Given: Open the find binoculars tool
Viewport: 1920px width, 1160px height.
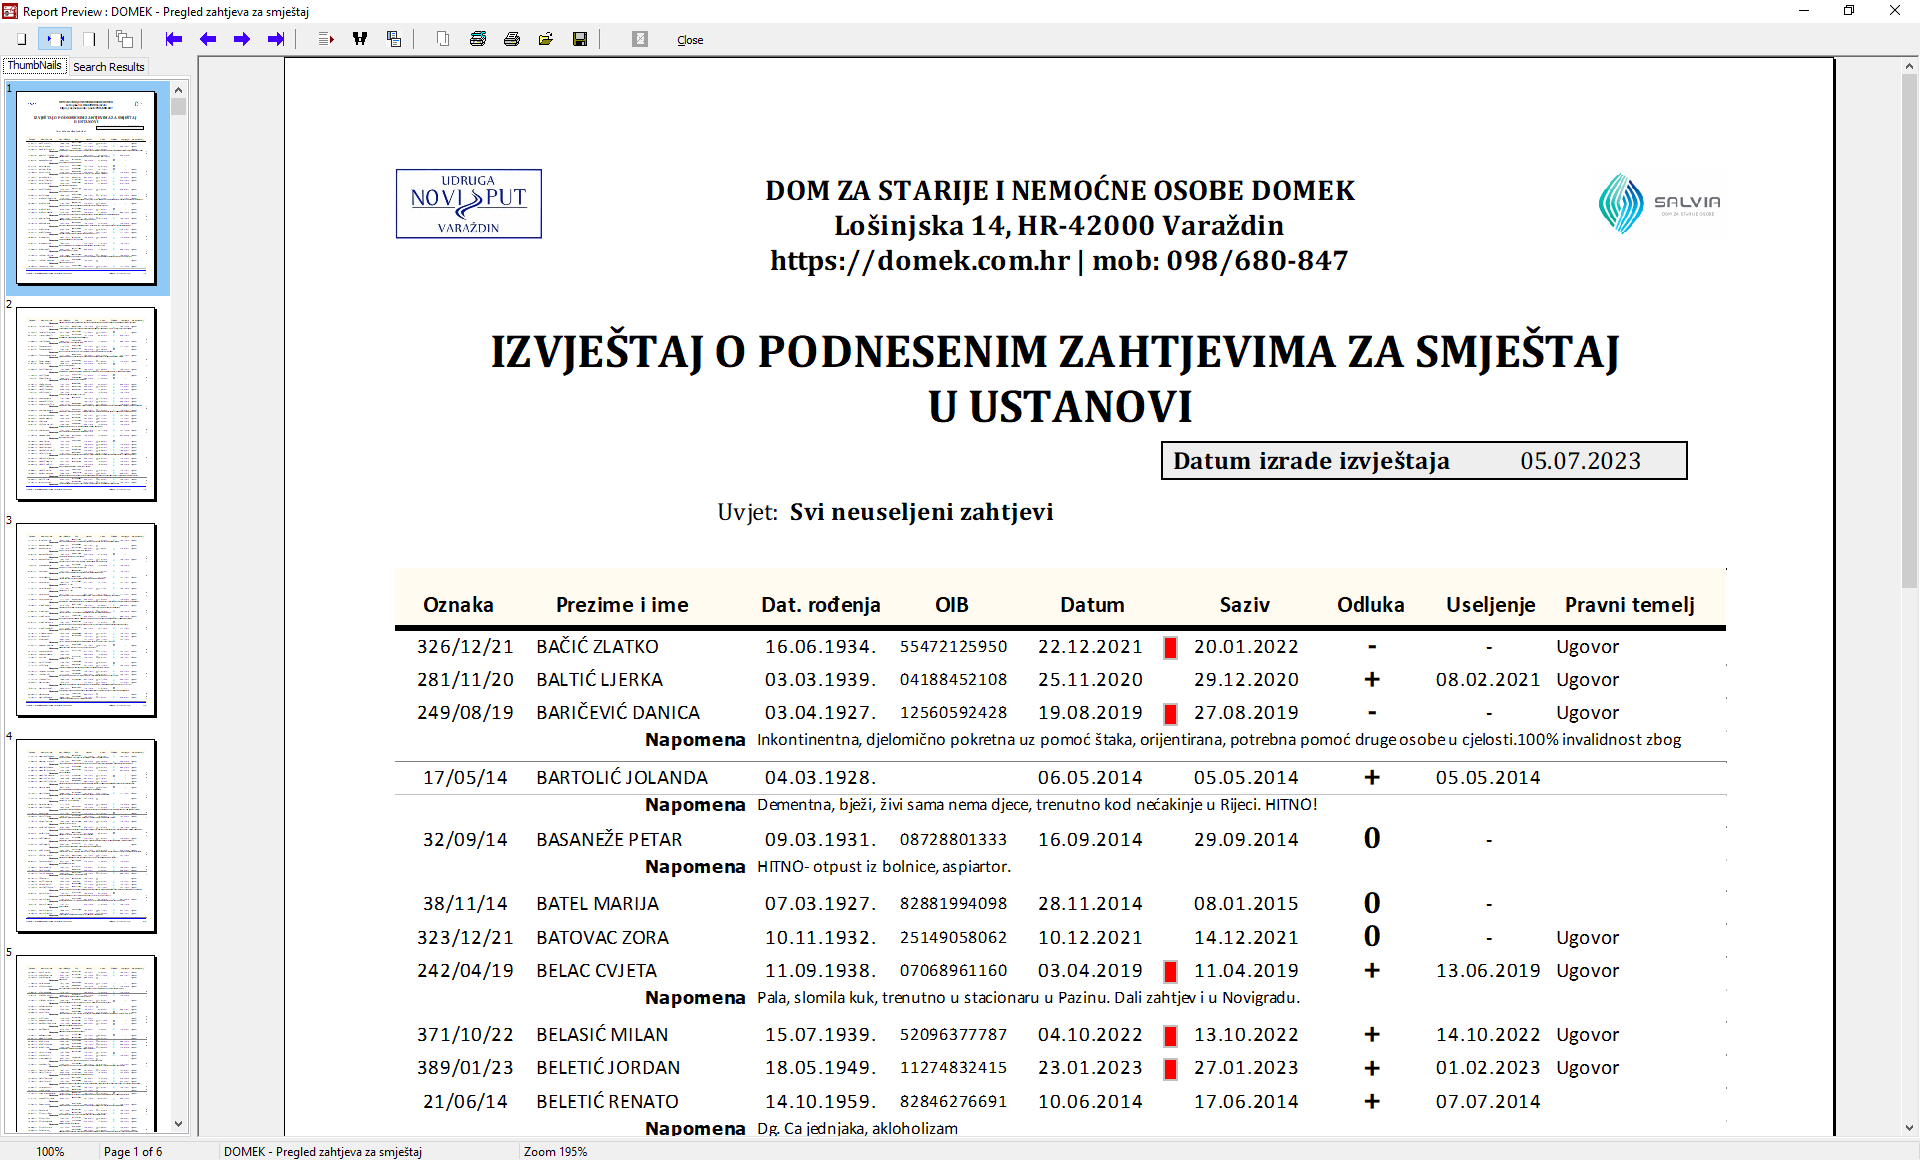Looking at the screenshot, I should coord(360,39).
